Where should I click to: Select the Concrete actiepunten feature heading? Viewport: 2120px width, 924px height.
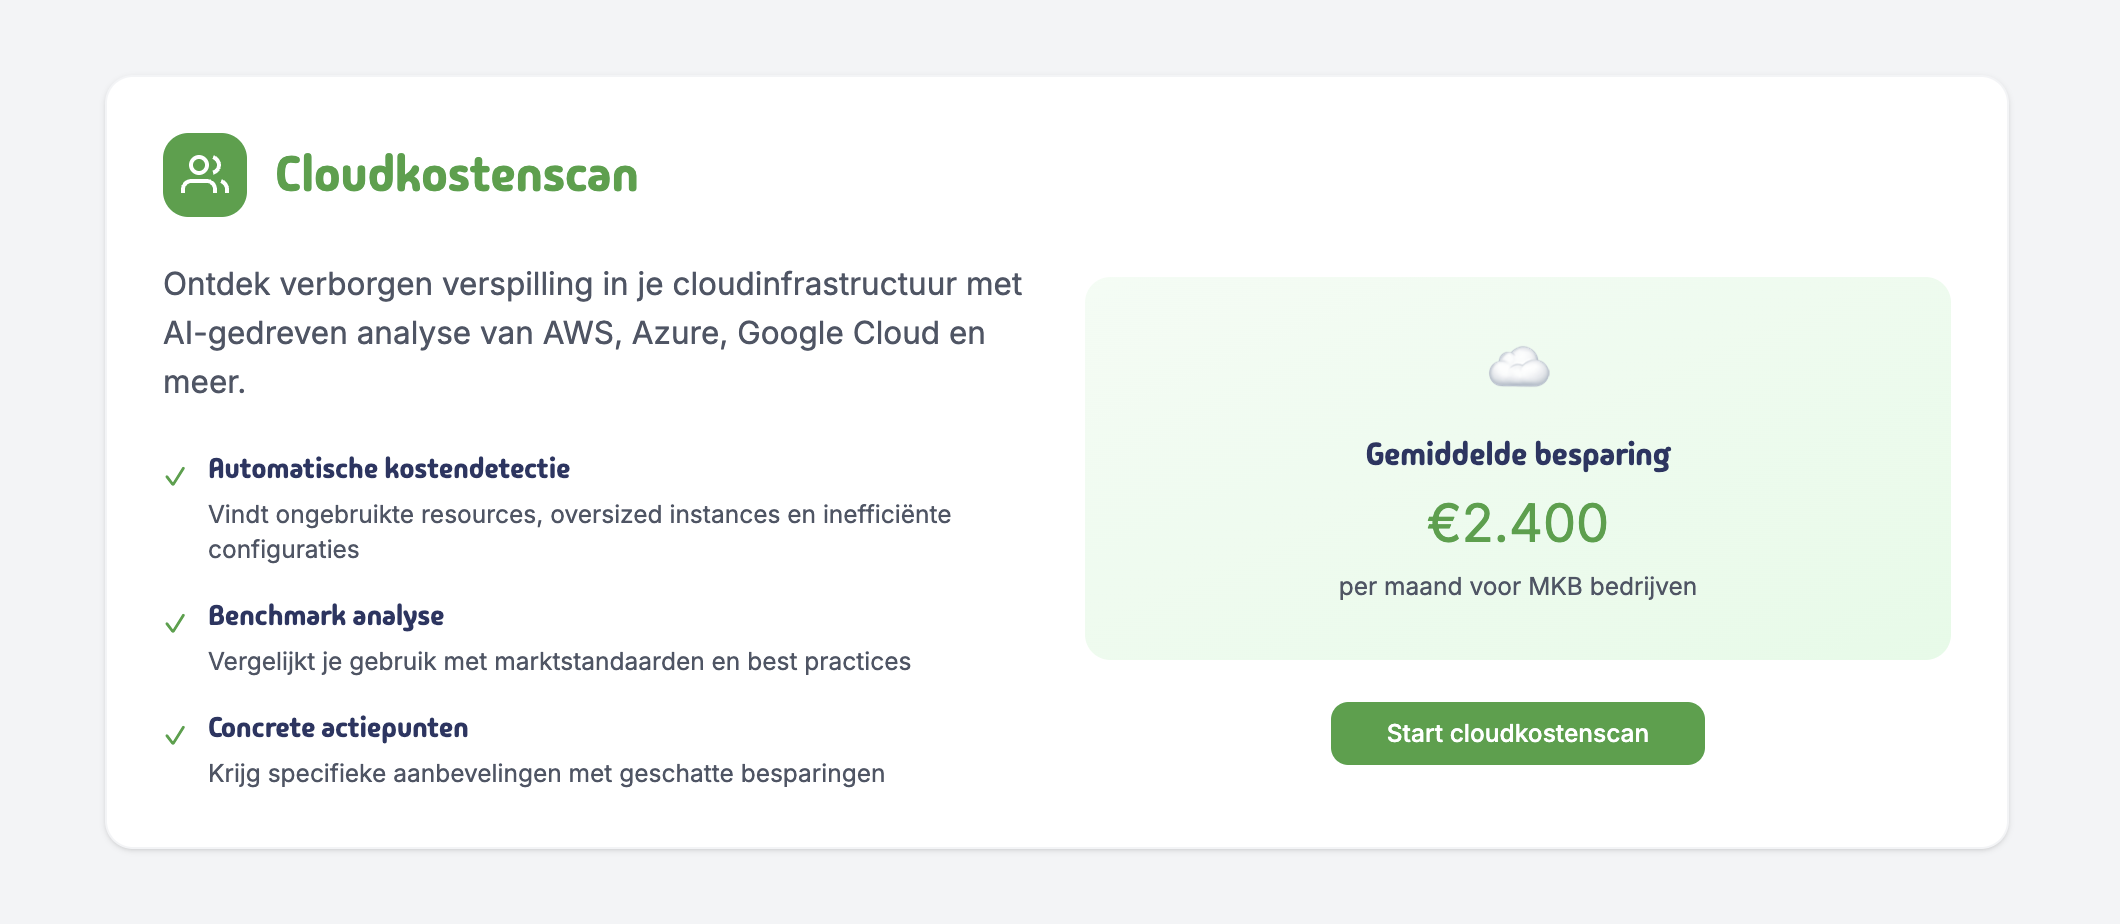pos(338,728)
